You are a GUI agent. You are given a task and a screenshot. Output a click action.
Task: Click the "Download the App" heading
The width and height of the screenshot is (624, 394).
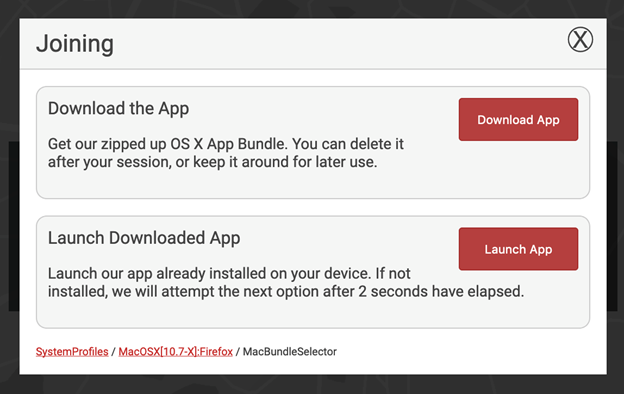pos(118,109)
